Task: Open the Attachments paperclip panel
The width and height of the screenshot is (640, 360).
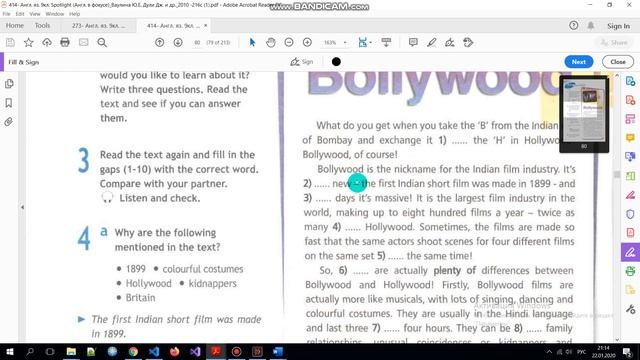Action: [9, 122]
